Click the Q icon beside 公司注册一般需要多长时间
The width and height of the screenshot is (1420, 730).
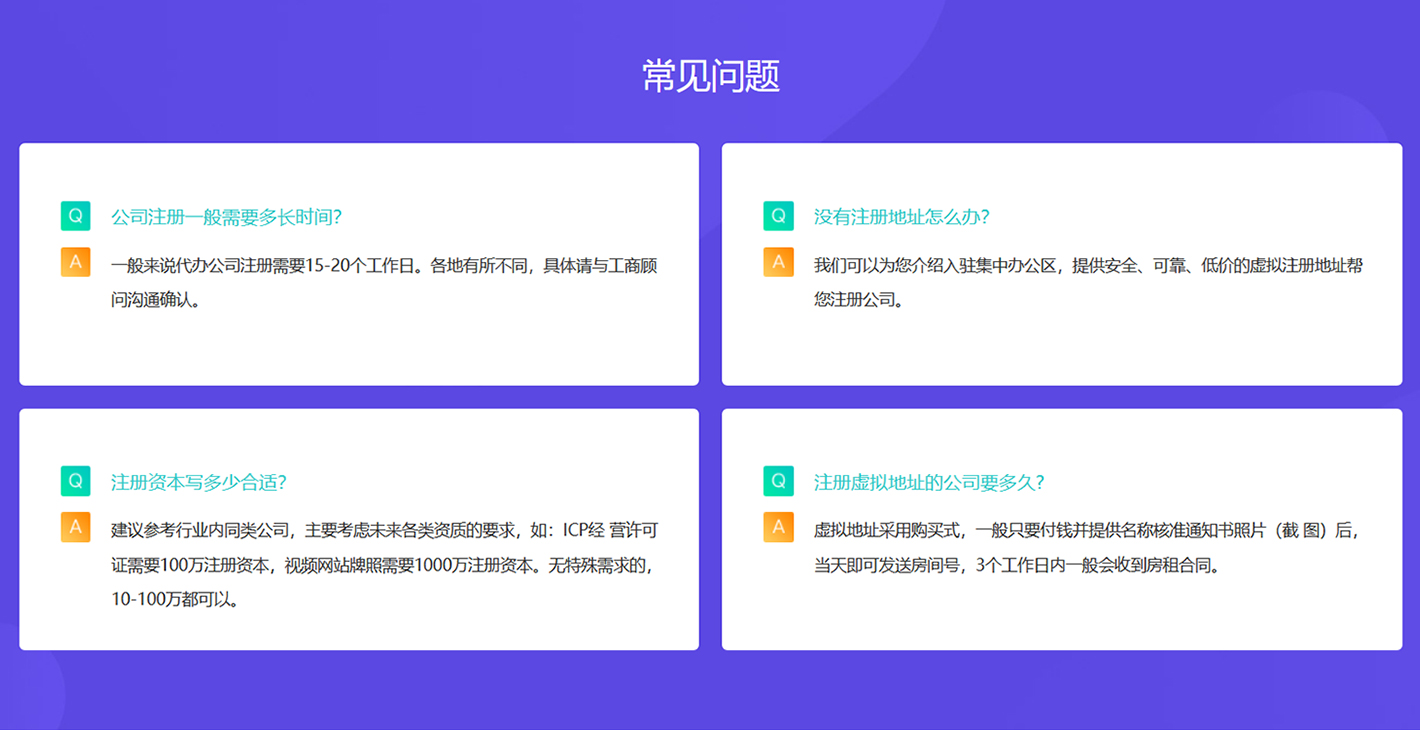coord(75,216)
